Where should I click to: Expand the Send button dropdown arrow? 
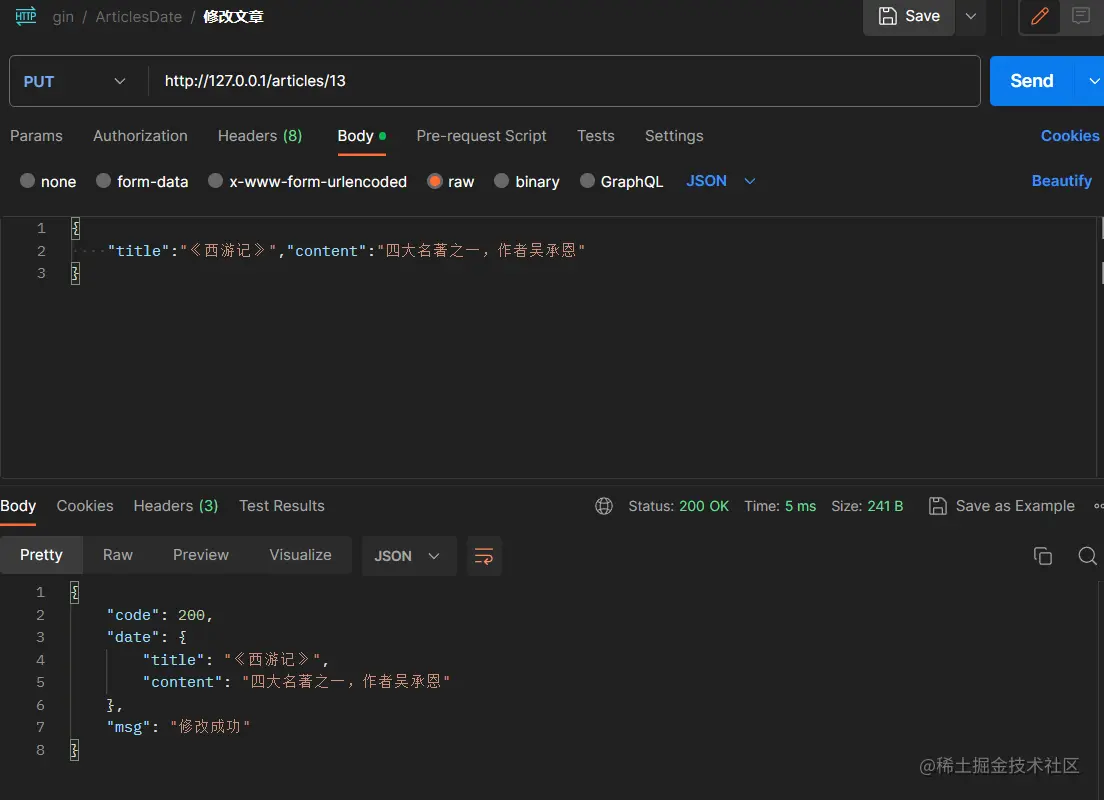[x=1093, y=80]
